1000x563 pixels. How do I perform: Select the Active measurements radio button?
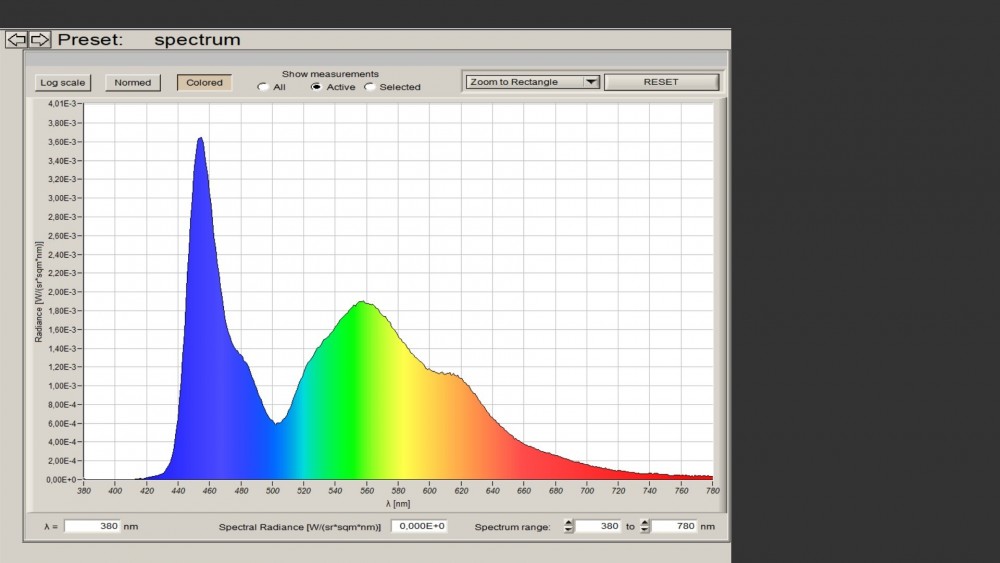click(316, 87)
